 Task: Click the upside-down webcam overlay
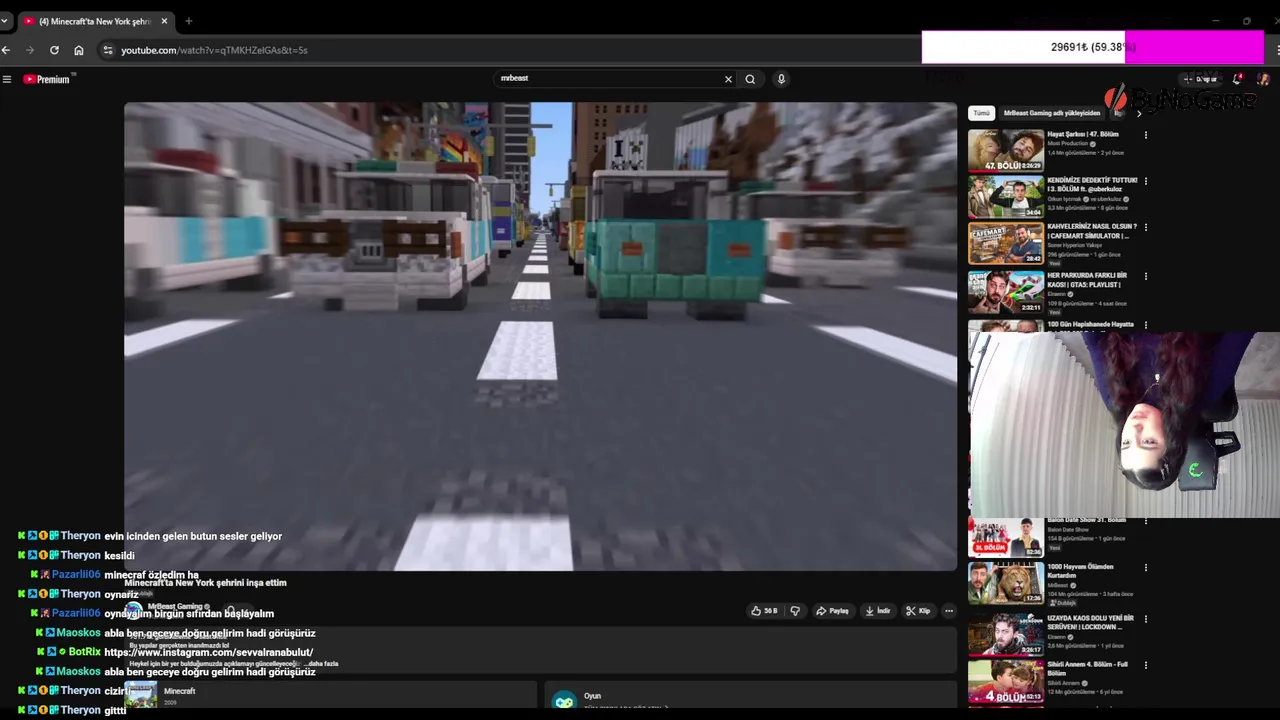[x=1124, y=425]
